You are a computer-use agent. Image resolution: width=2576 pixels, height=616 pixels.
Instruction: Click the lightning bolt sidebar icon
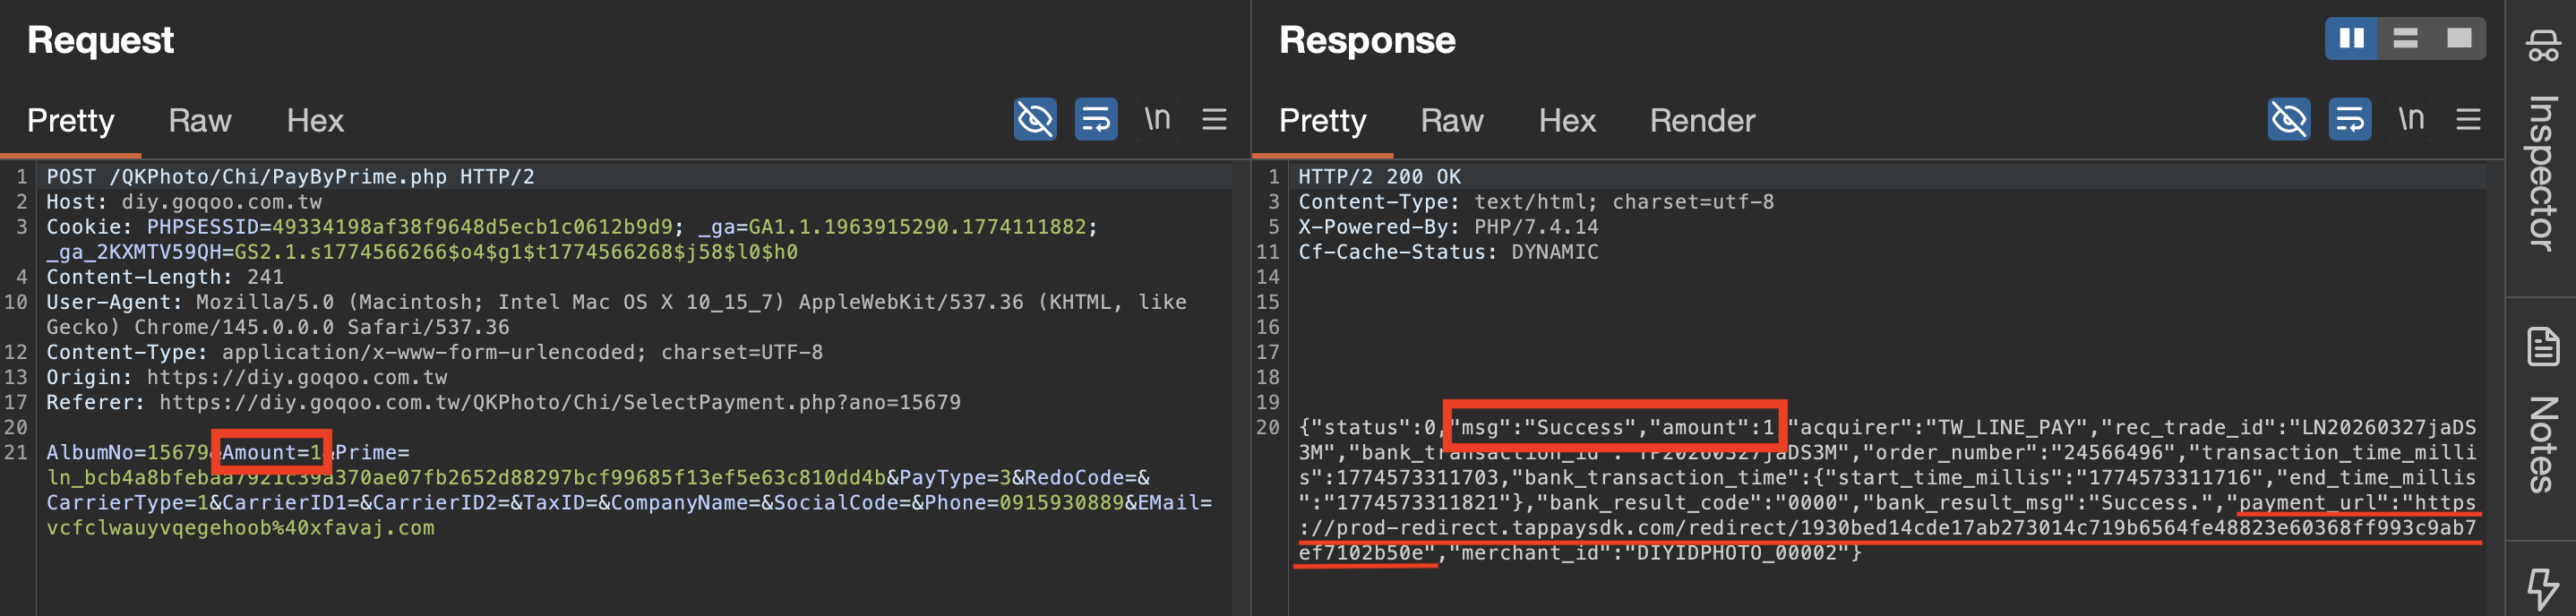[x=2542, y=590]
